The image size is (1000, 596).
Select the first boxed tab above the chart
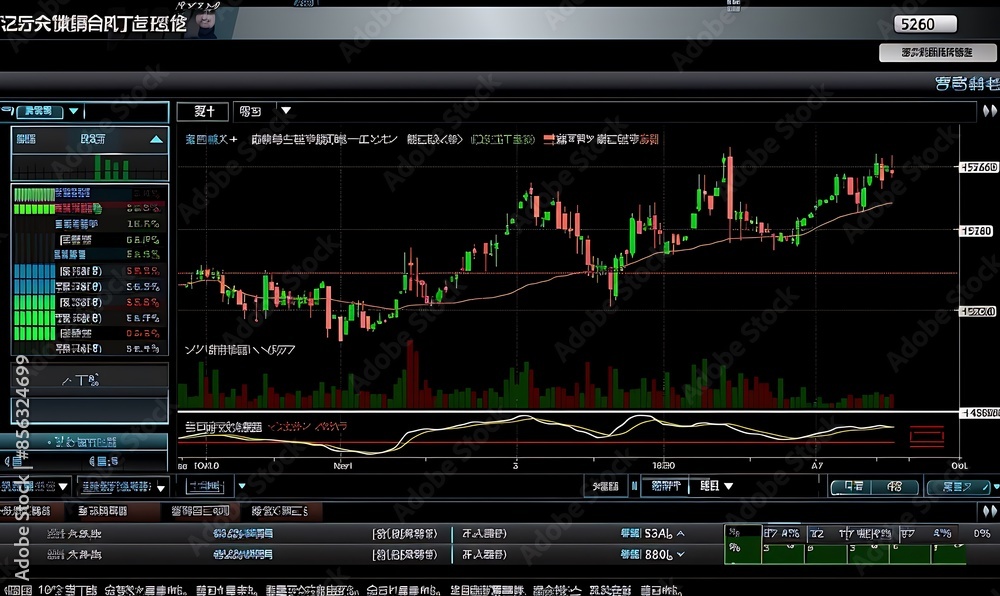tap(203, 111)
